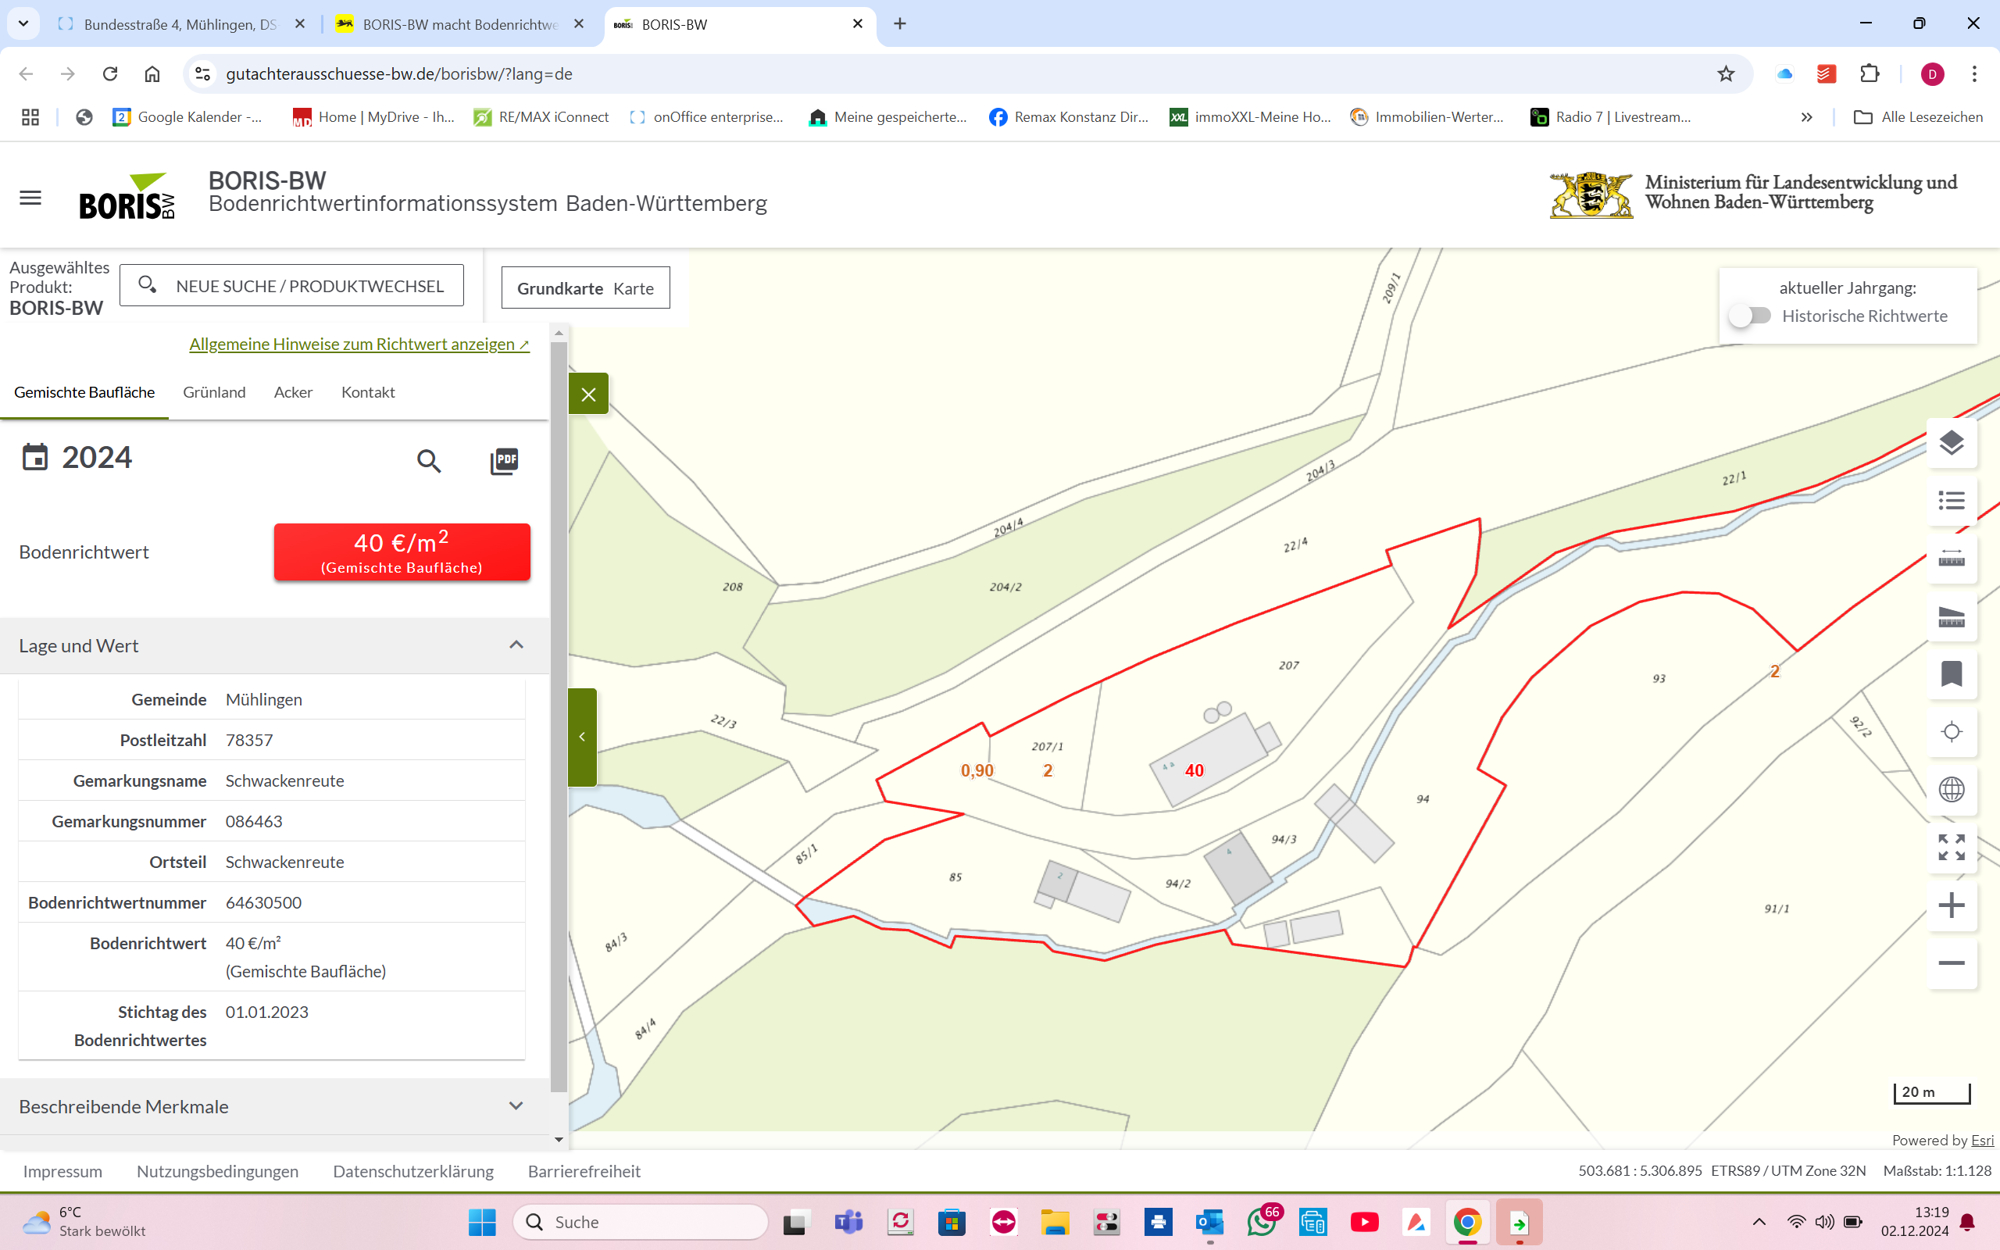Select the distance measurement tool
Image resolution: width=2000 pixels, height=1250 pixels.
click(x=1951, y=558)
